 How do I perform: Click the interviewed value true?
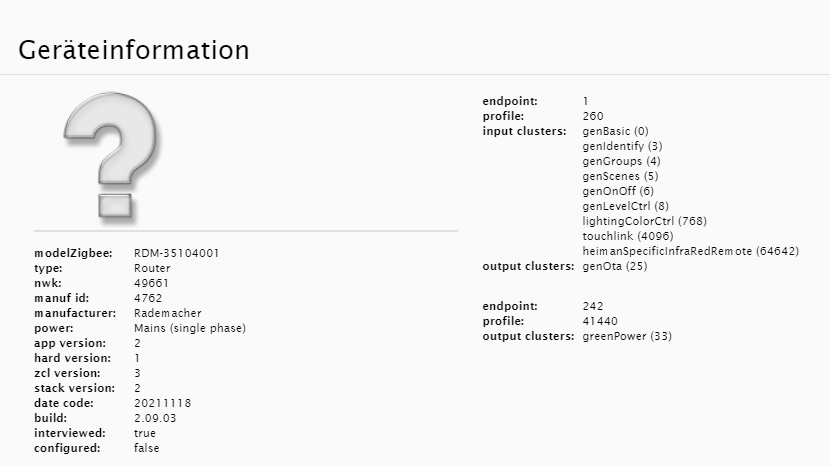click(x=144, y=433)
